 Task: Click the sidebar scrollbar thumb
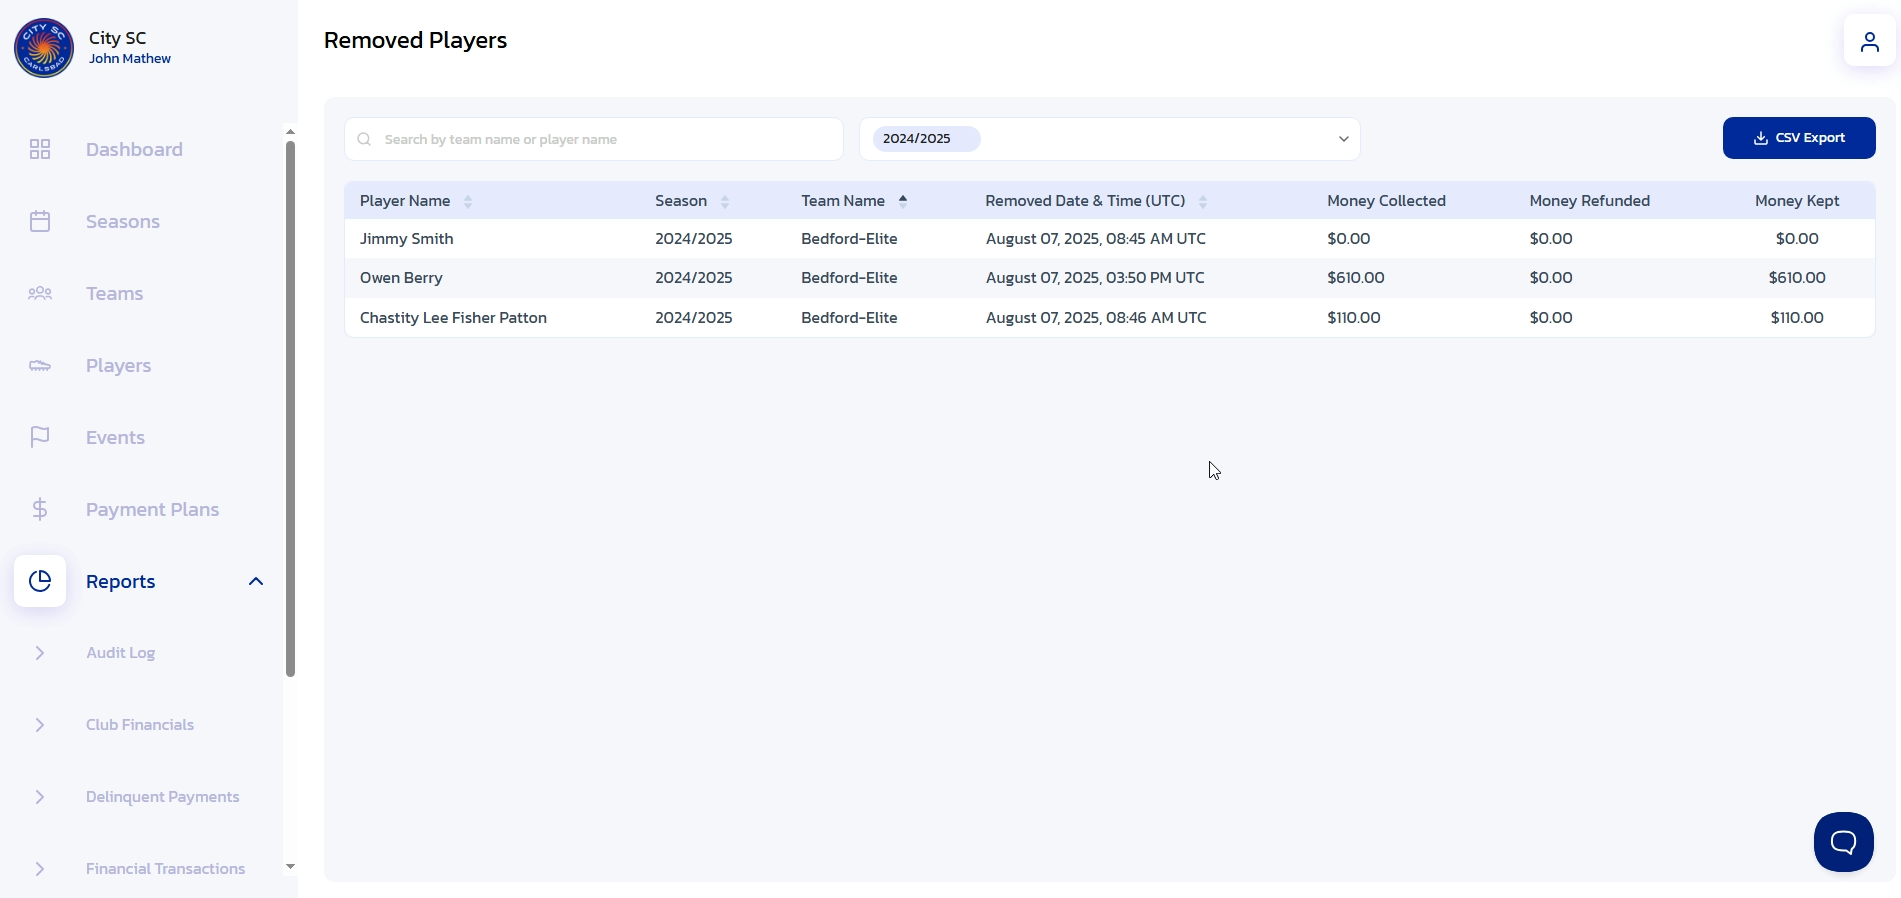point(290,409)
